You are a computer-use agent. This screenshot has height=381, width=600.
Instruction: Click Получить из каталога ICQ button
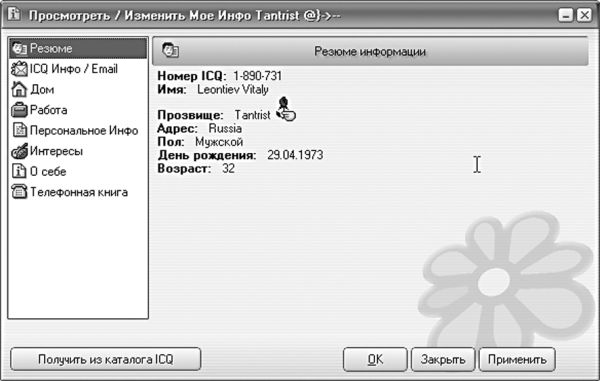[x=106, y=359]
